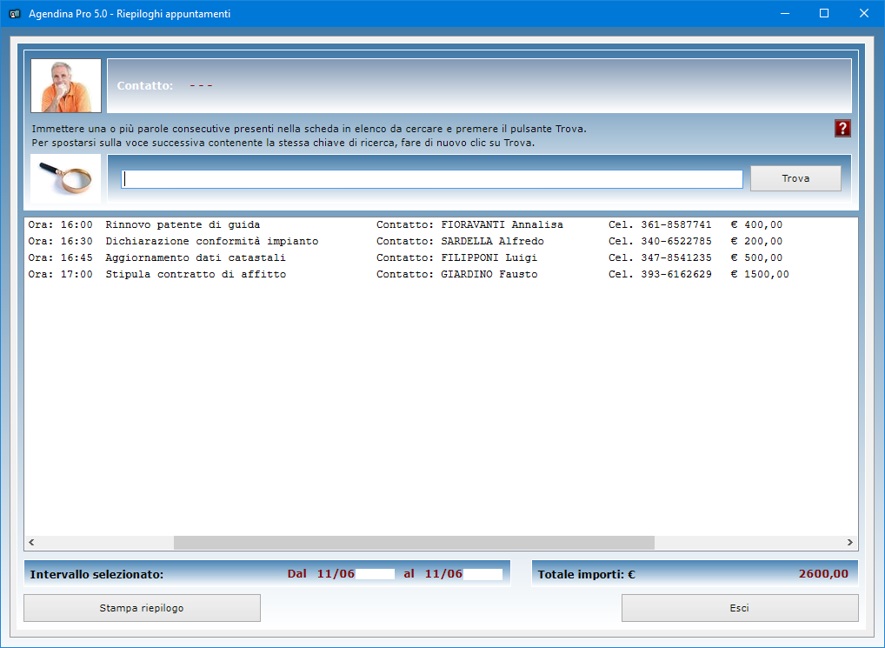The image size is (885, 648).
Task: Click the total amount 2600,00
Action: click(823, 574)
